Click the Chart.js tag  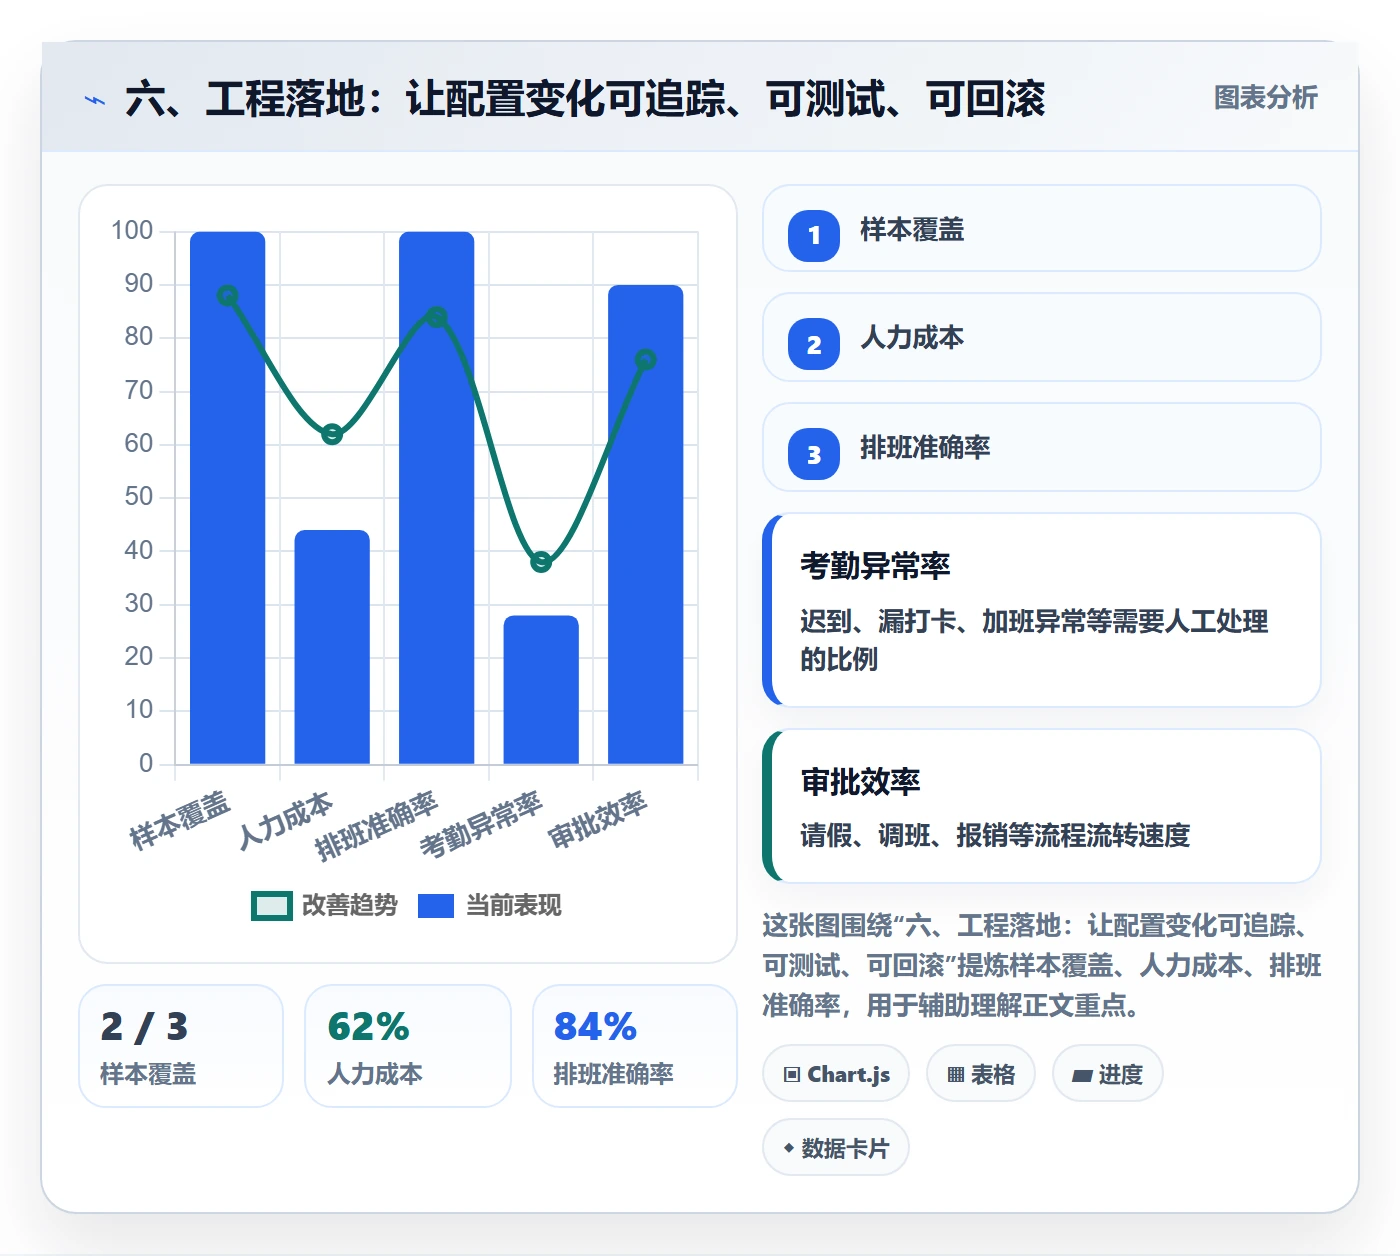pyautogui.click(x=836, y=1074)
